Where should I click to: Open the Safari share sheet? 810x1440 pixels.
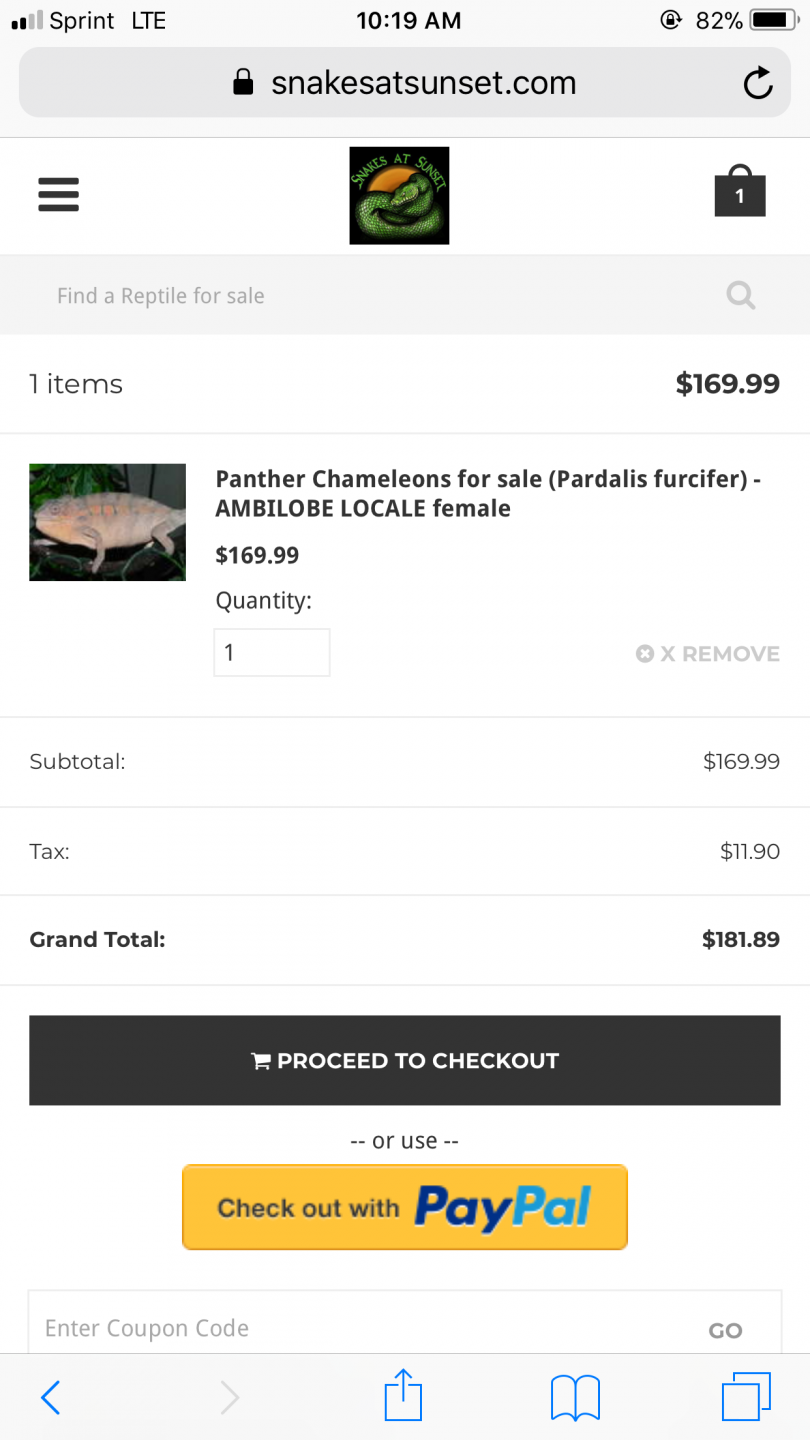coord(404,1396)
